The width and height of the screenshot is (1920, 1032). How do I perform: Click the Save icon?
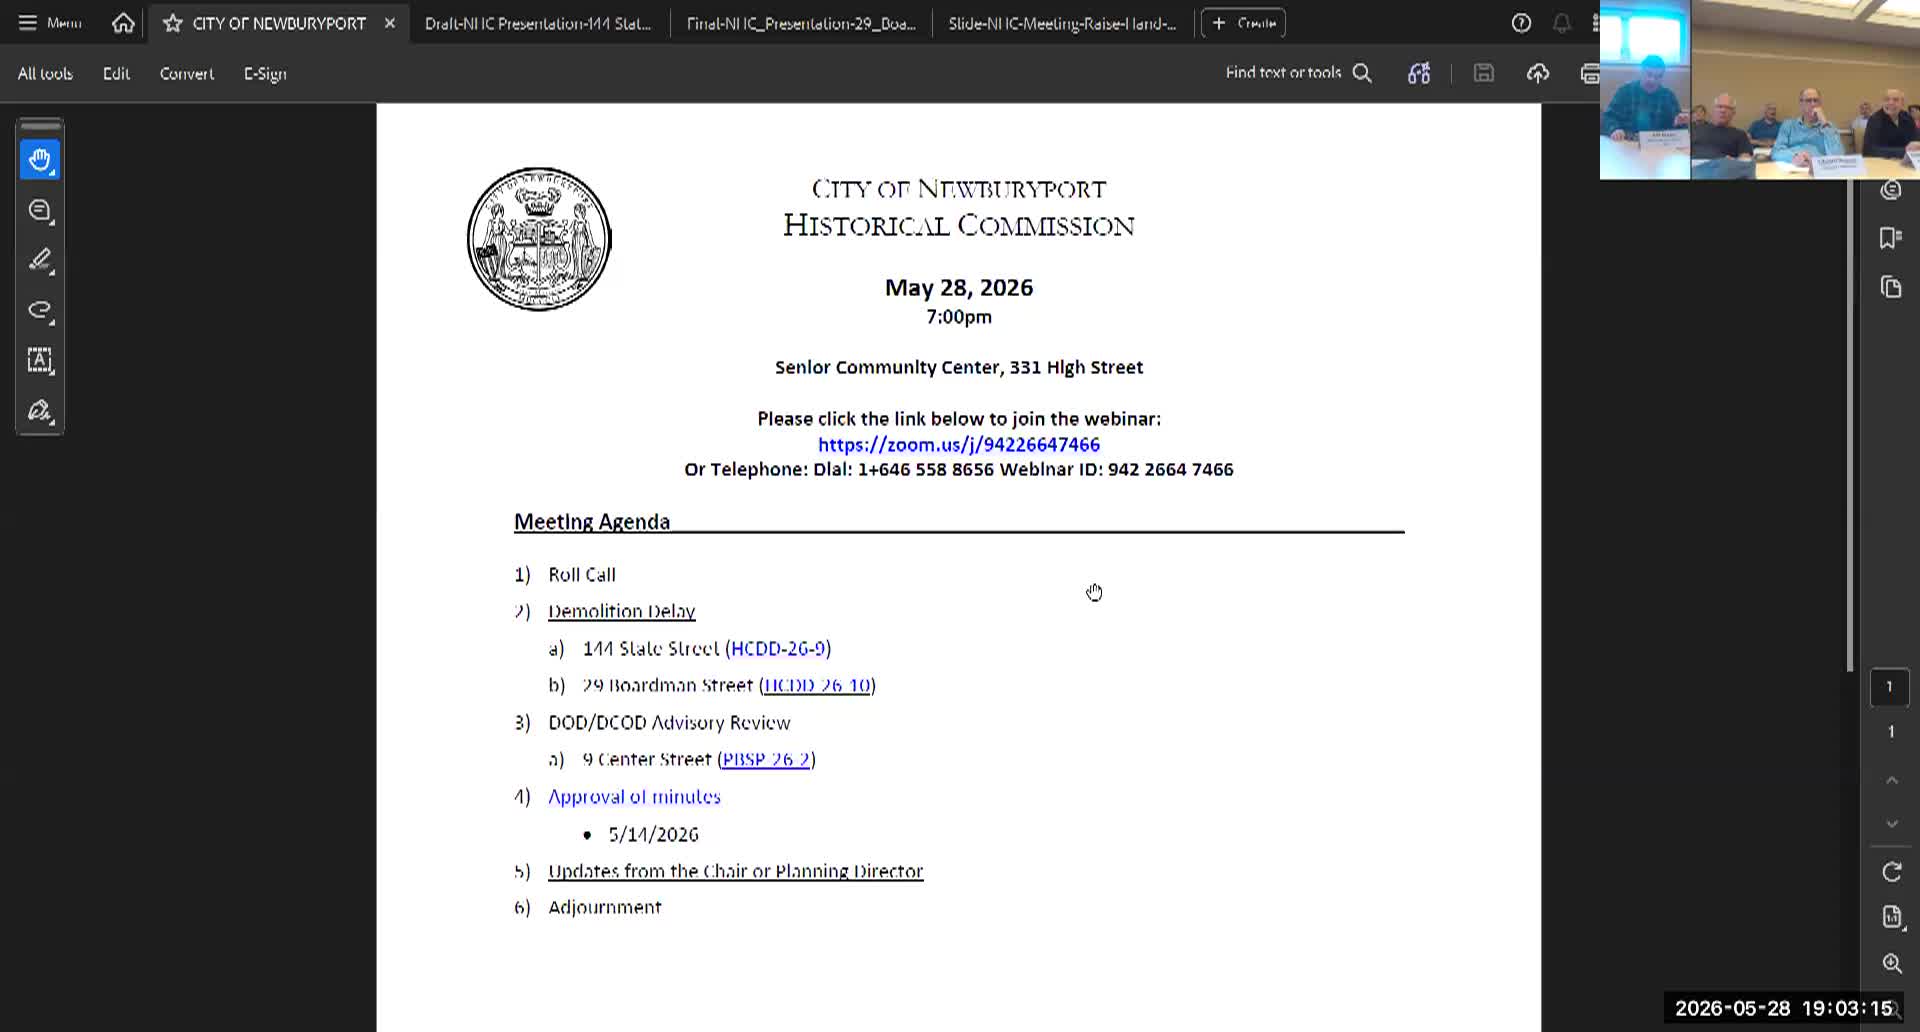1484,73
